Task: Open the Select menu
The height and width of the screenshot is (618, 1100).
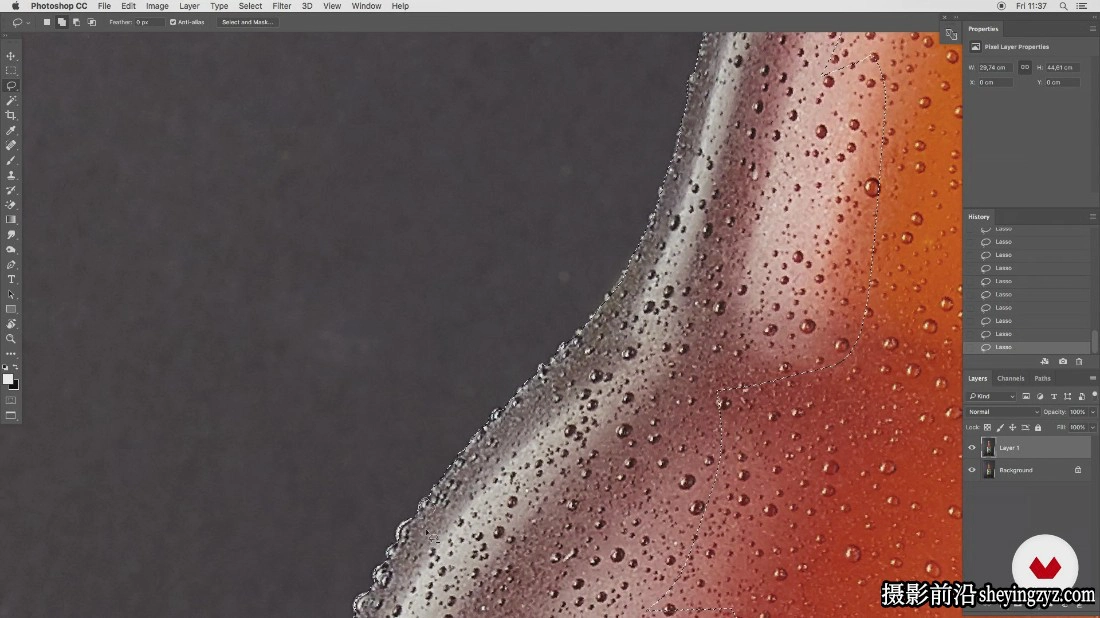Action: [250, 6]
